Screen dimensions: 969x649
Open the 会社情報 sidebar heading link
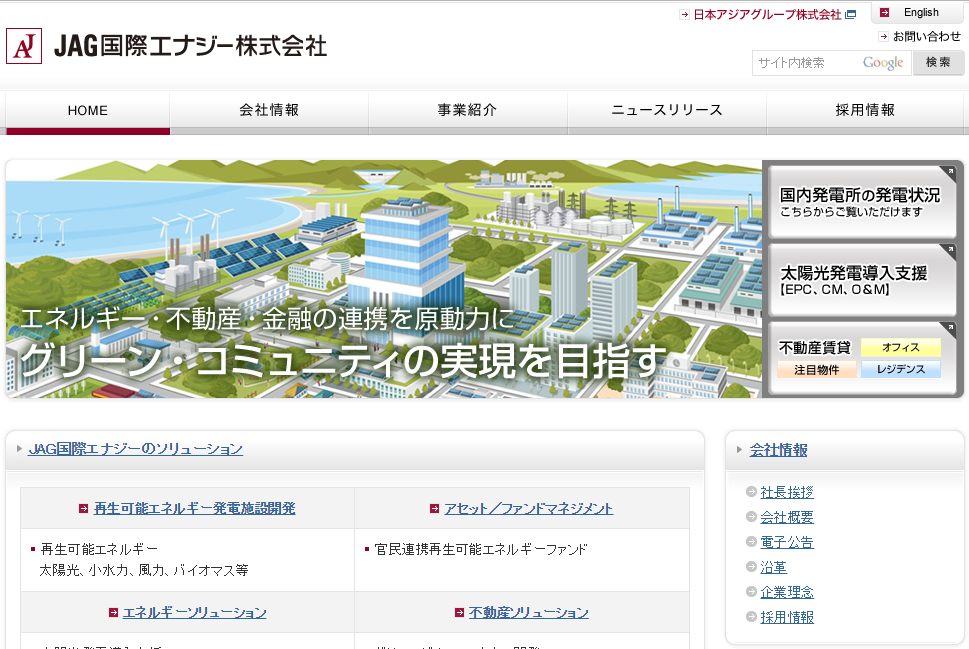point(778,450)
